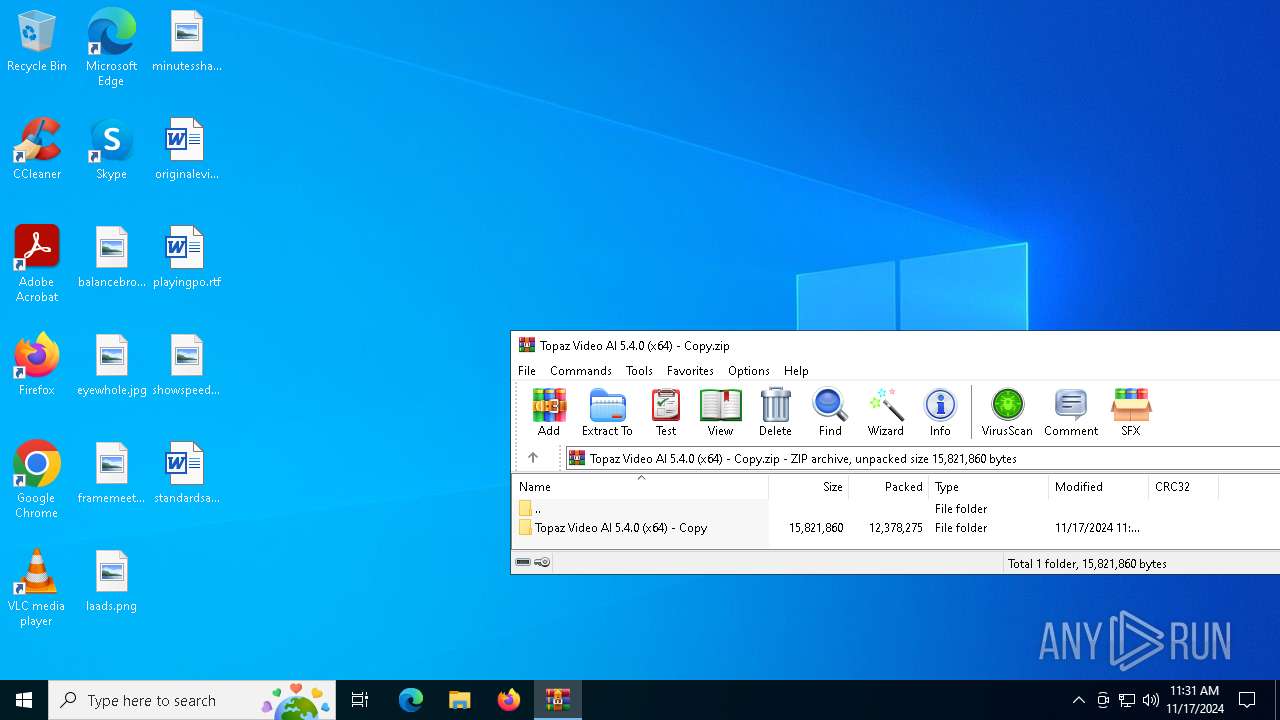This screenshot has height=720, width=1280.
Task: Click the Delete trash icon in WinRAR
Action: pyautogui.click(x=775, y=413)
